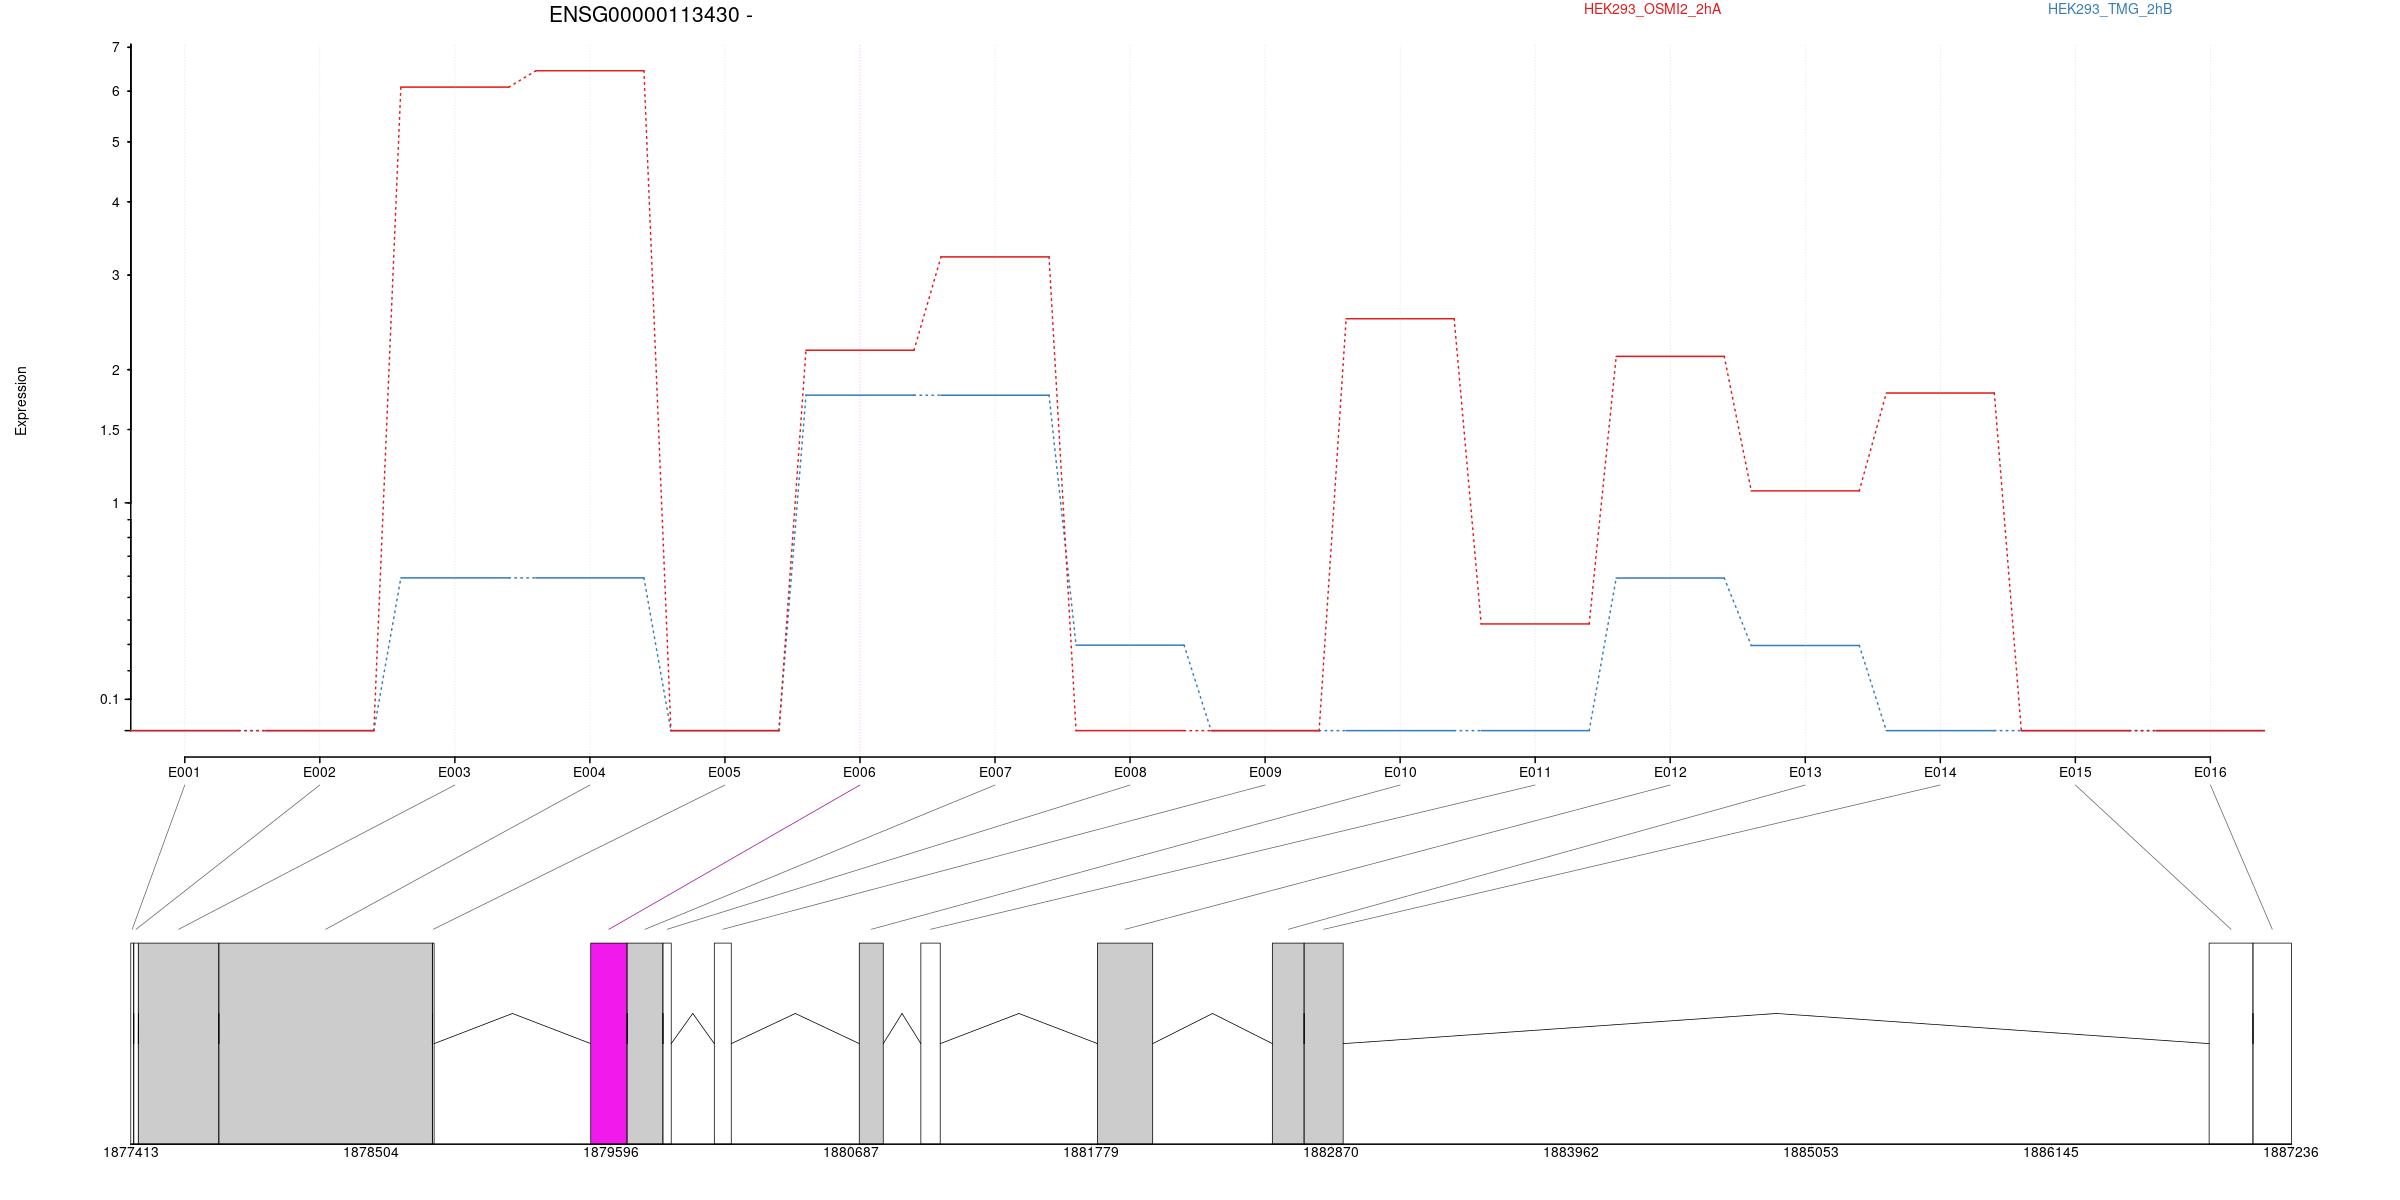The height and width of the screenshot is (1200, 2400).
Task: Select the HEK293_OSMI2_2hA legend label
Action: pos(1652,9)
